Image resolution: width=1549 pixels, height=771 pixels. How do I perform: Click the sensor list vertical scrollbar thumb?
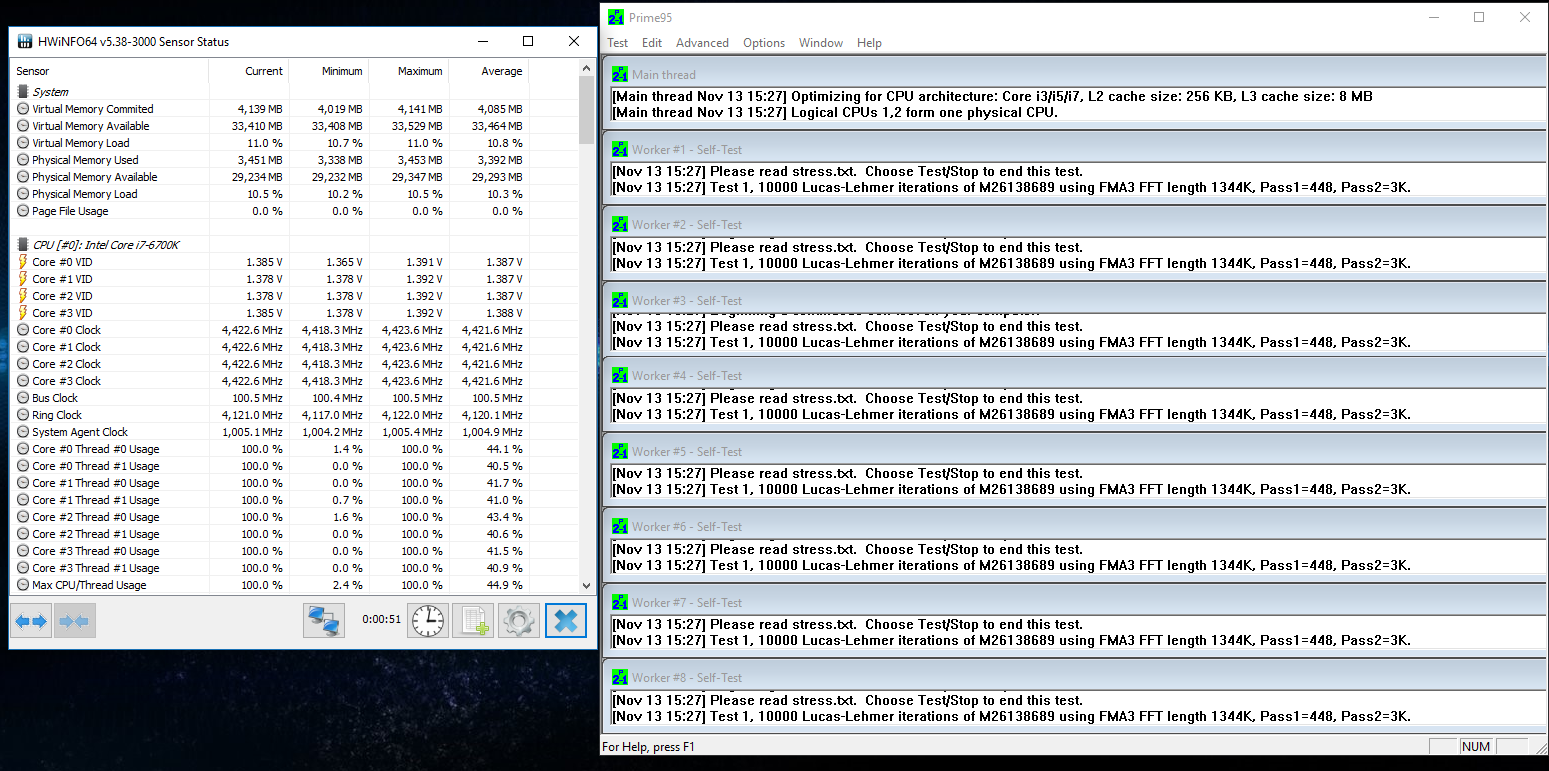coord(587,109)
